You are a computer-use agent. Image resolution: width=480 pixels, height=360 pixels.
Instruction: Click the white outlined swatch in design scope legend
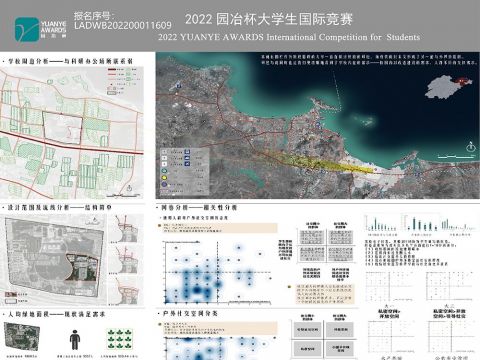10,301
